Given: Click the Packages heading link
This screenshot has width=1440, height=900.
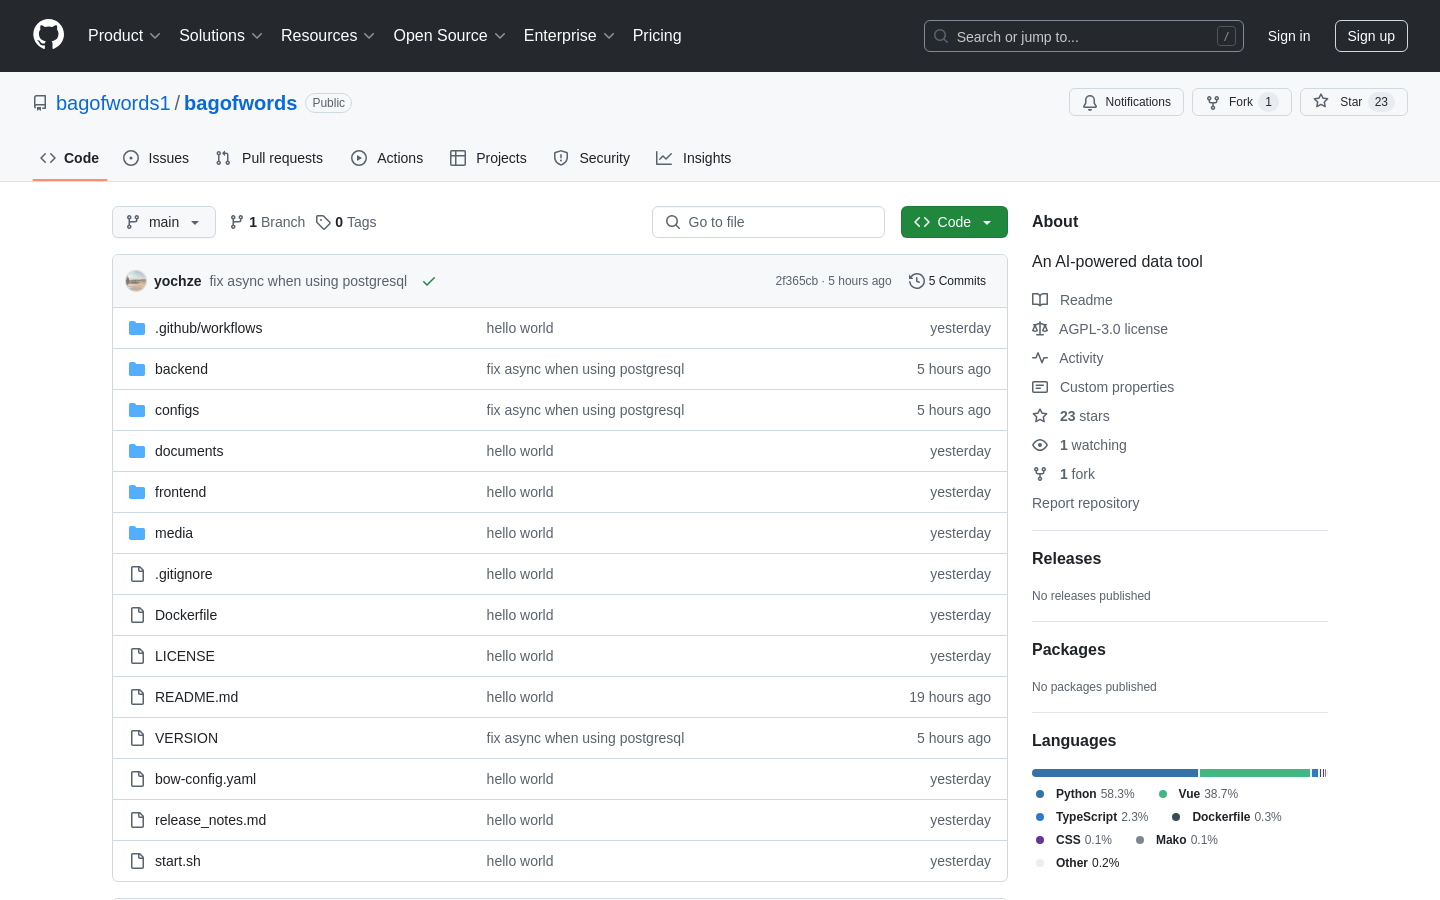Looking at the screenshot, I should 1069,650.
